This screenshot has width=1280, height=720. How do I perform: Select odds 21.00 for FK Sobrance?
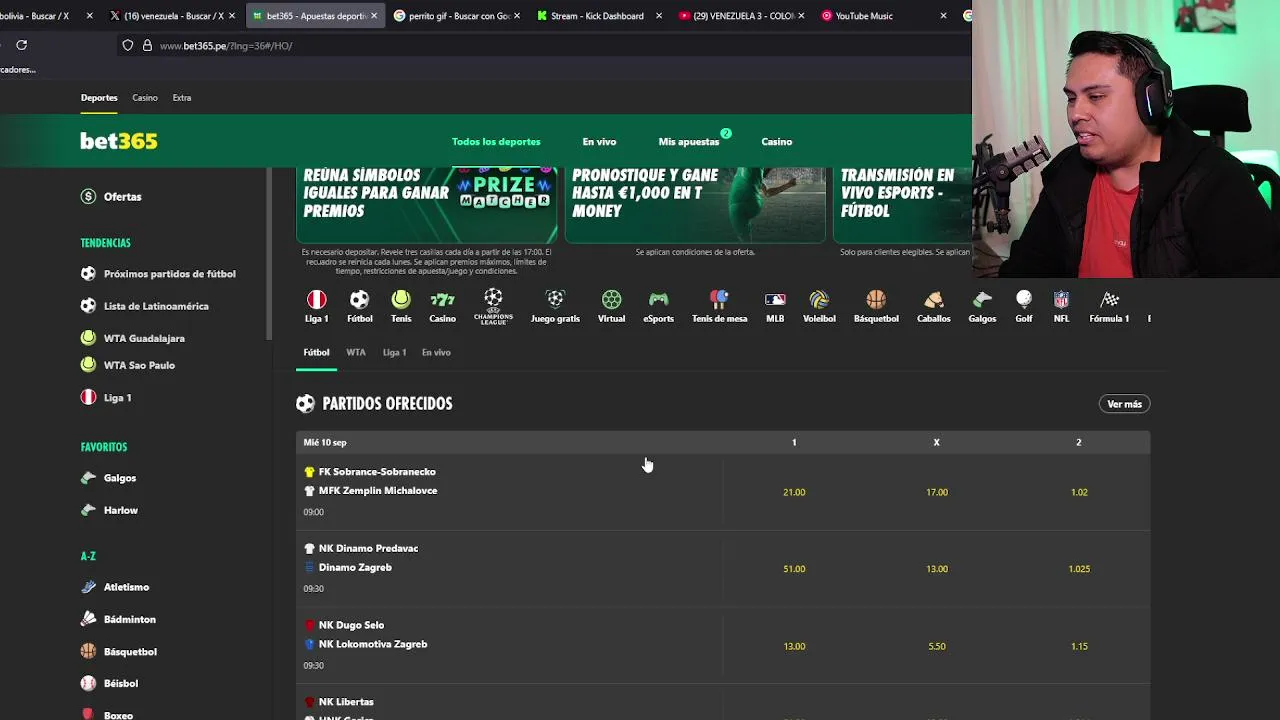(x=794, y=492)
